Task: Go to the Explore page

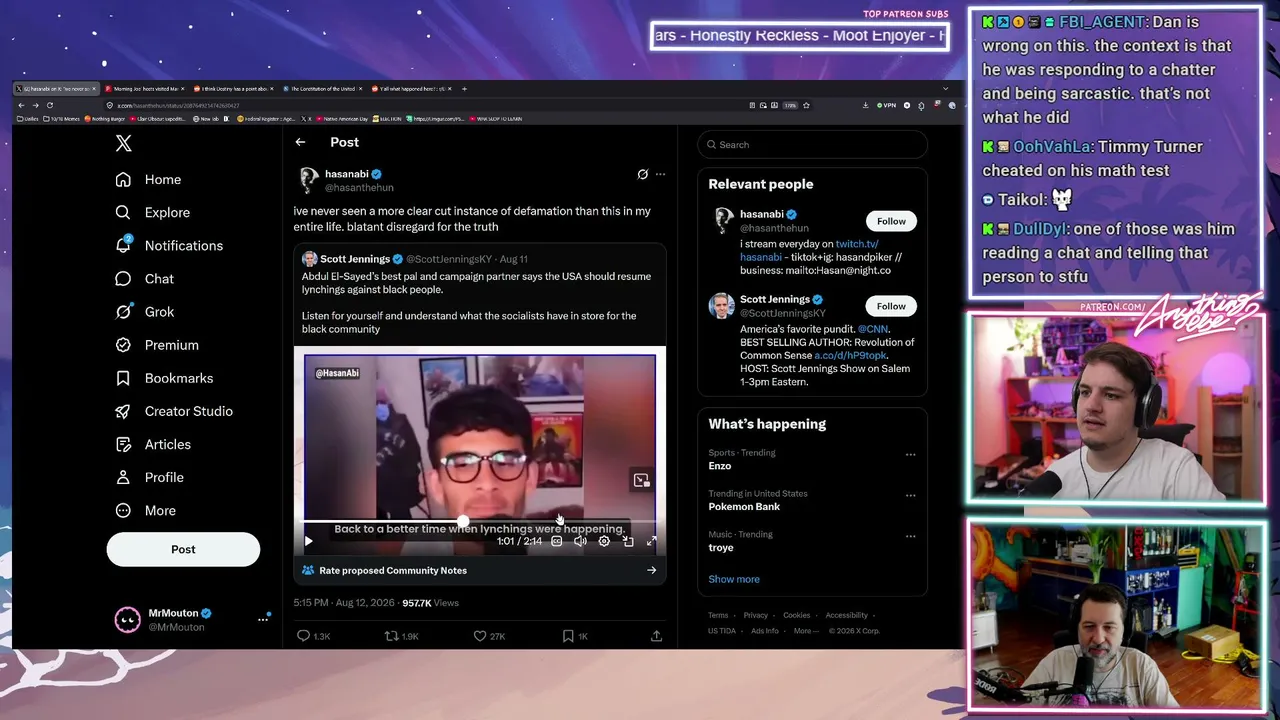Action: point(152,212)
